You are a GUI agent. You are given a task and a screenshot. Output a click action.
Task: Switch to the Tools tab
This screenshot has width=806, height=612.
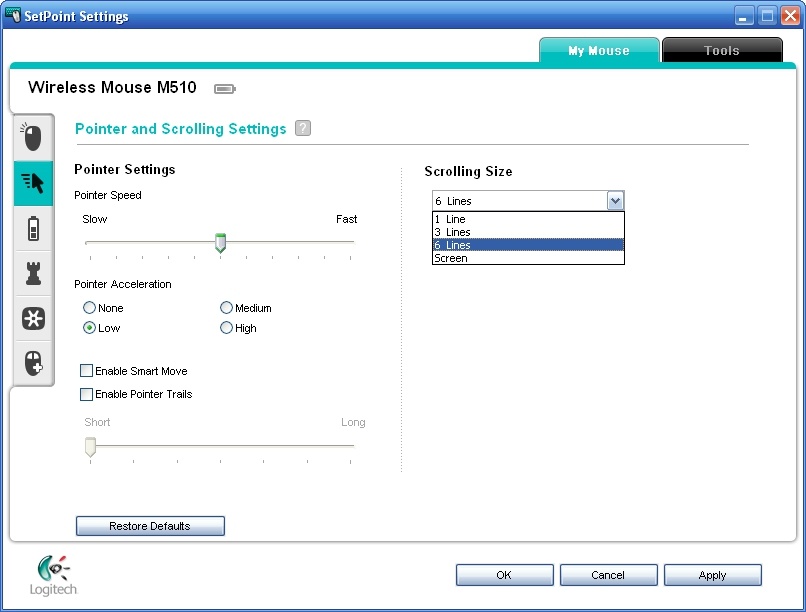pyautogui.click(x=722, y=50)
